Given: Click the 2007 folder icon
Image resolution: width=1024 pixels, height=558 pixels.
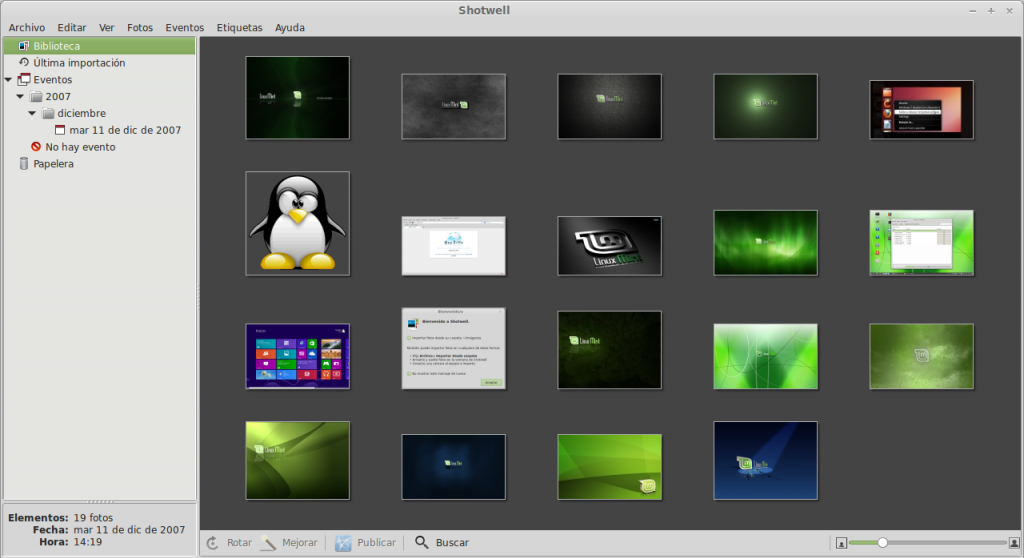Looking at the screenshot, I should coord(37,97).
